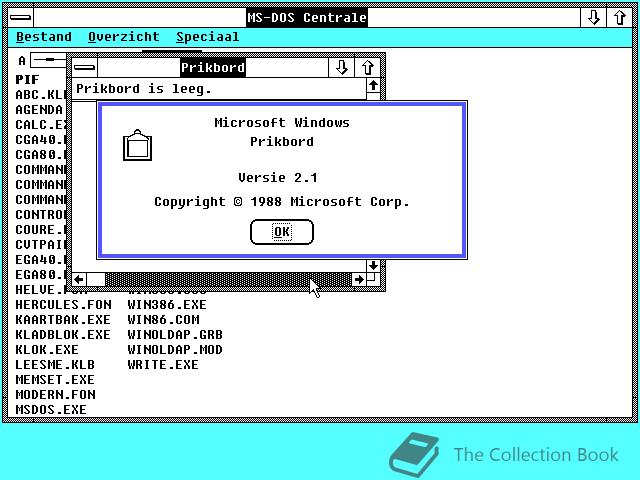Click OK in the Prikbord about dialog
Image resolution: width=640 pixels, height=480 pixels.
pyautogui.click(x=282, y=232)
